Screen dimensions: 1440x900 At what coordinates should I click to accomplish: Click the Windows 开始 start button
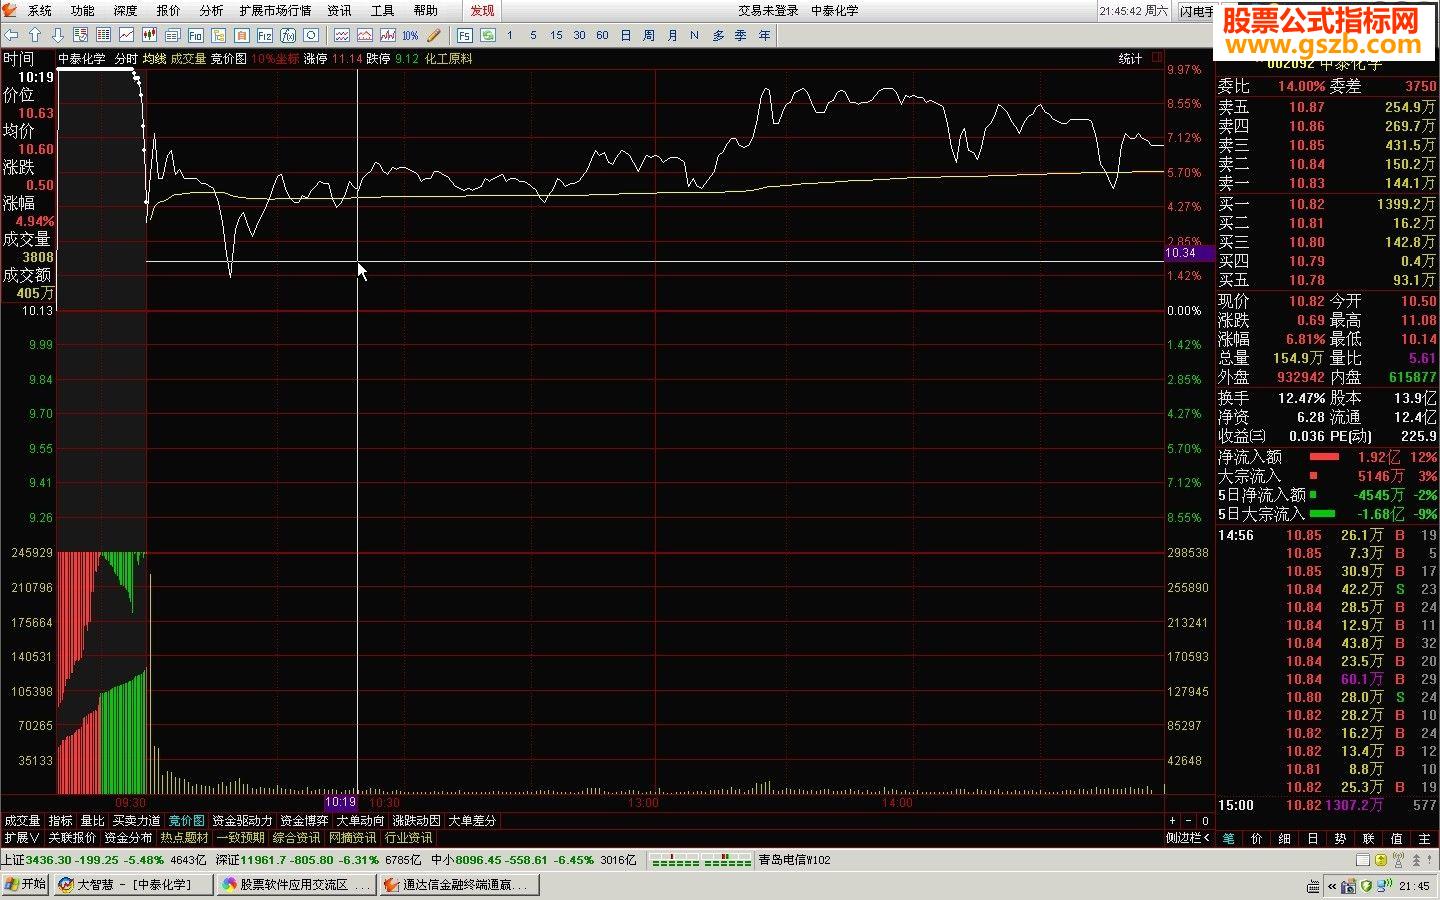pyautogui.click(x=26, y=885)
